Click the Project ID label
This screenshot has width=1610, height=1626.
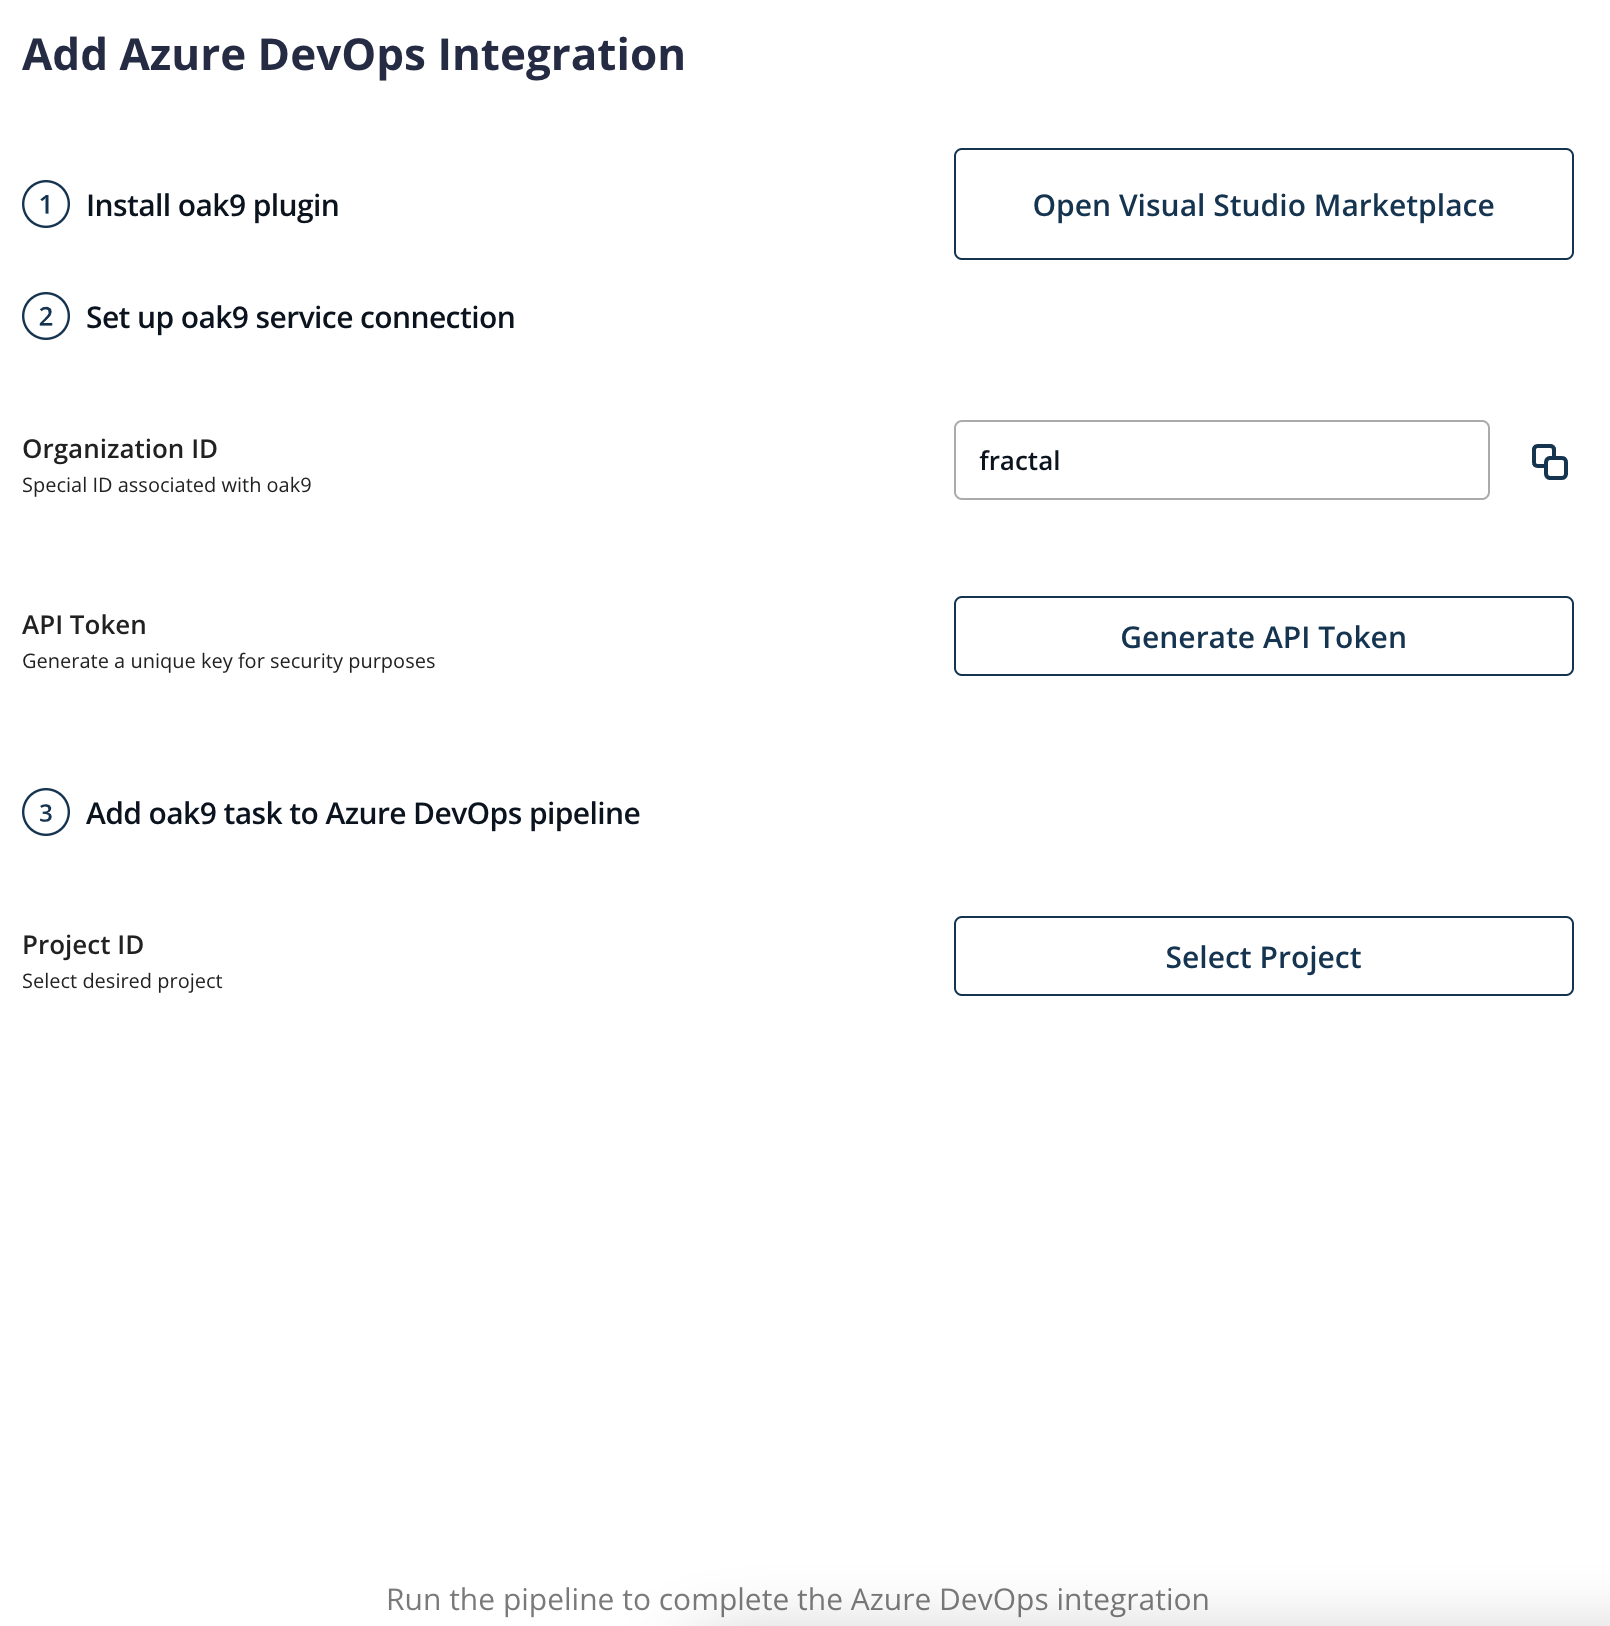83,945
